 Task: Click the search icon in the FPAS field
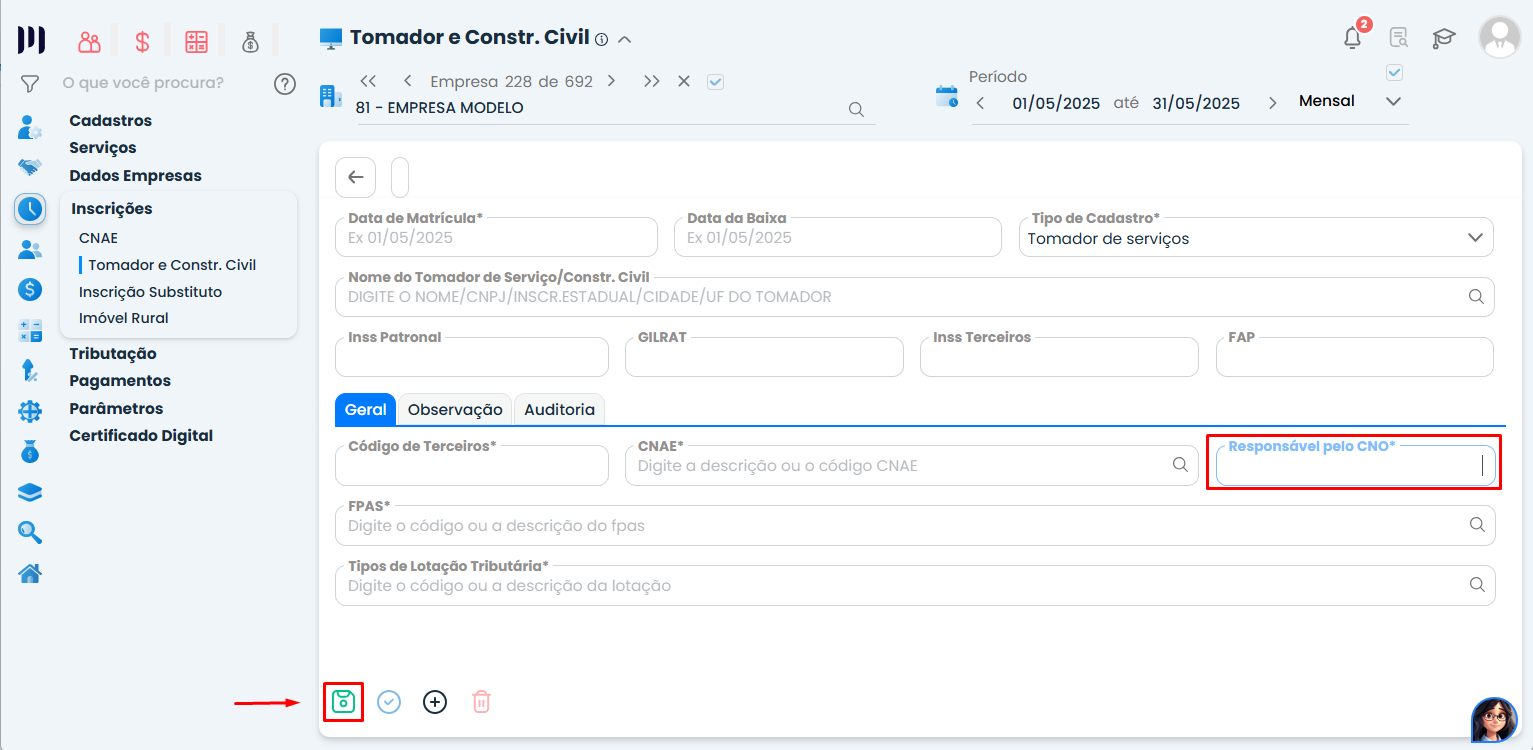tap(1477, 525)
